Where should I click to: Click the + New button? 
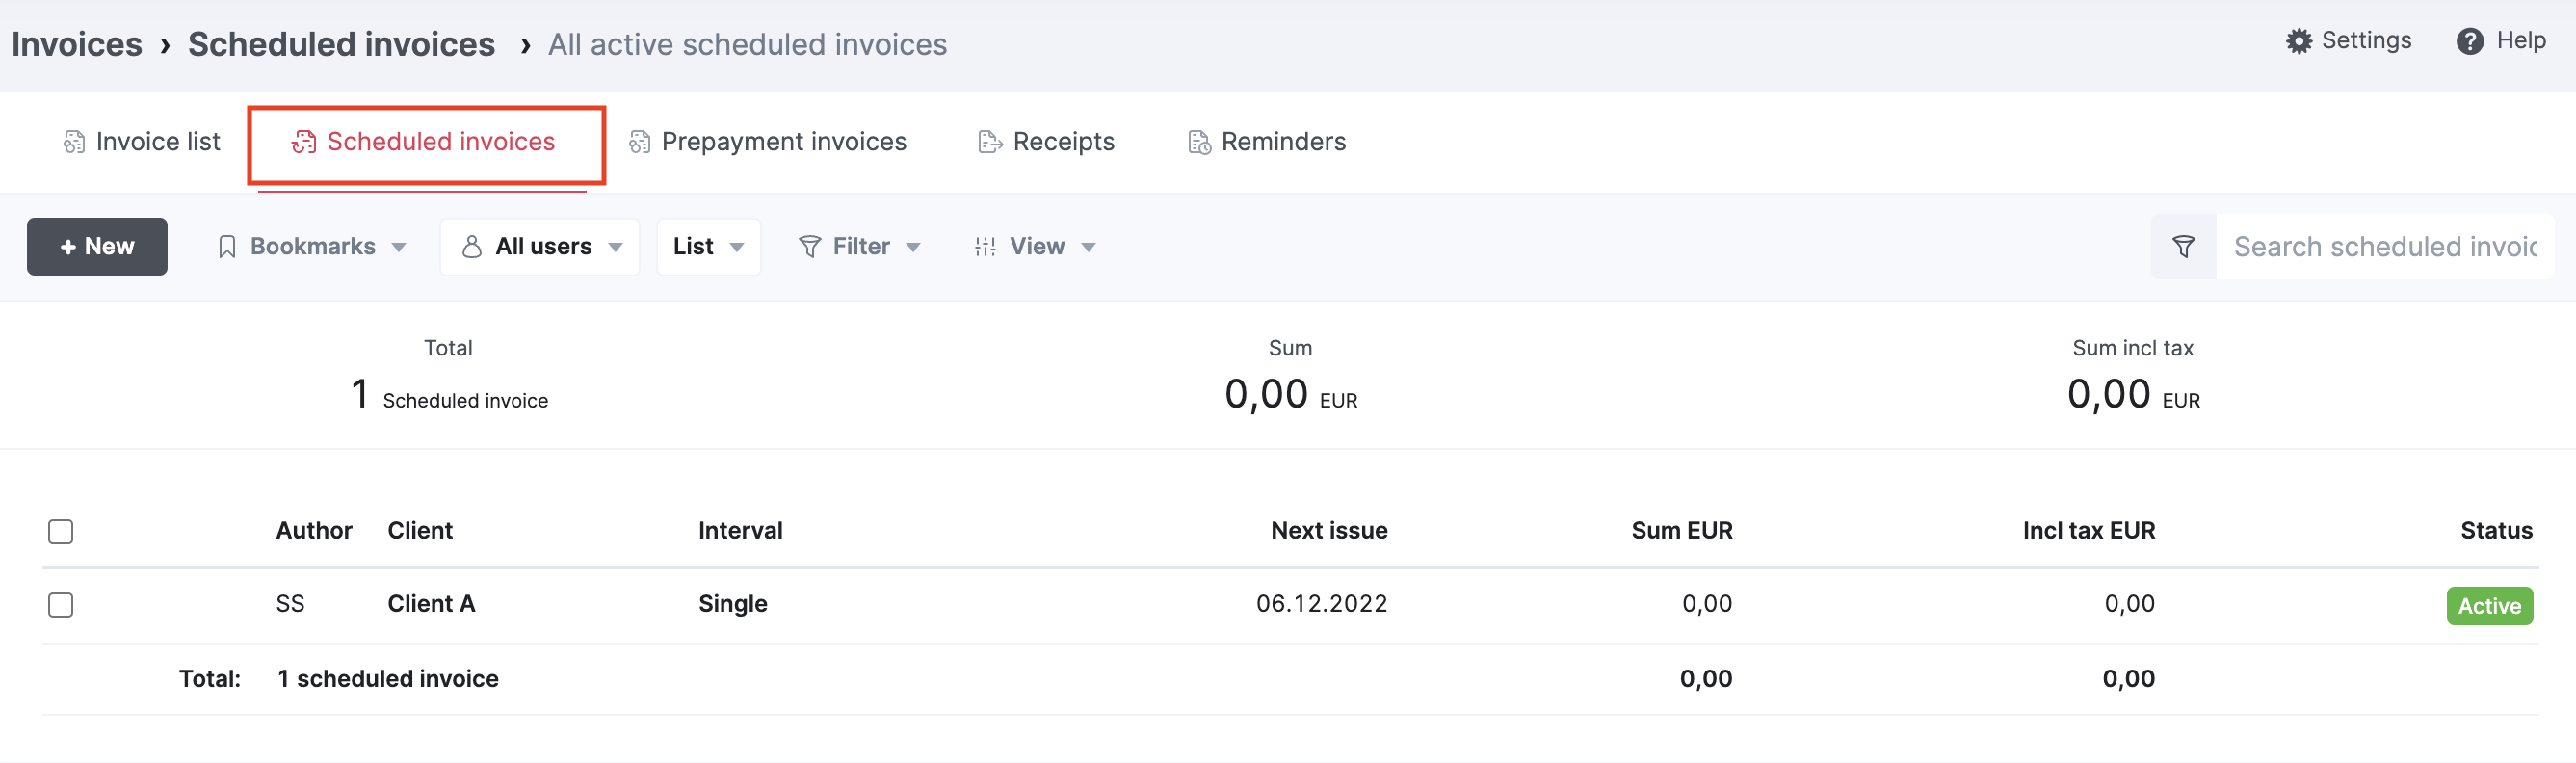coord(97,247)
